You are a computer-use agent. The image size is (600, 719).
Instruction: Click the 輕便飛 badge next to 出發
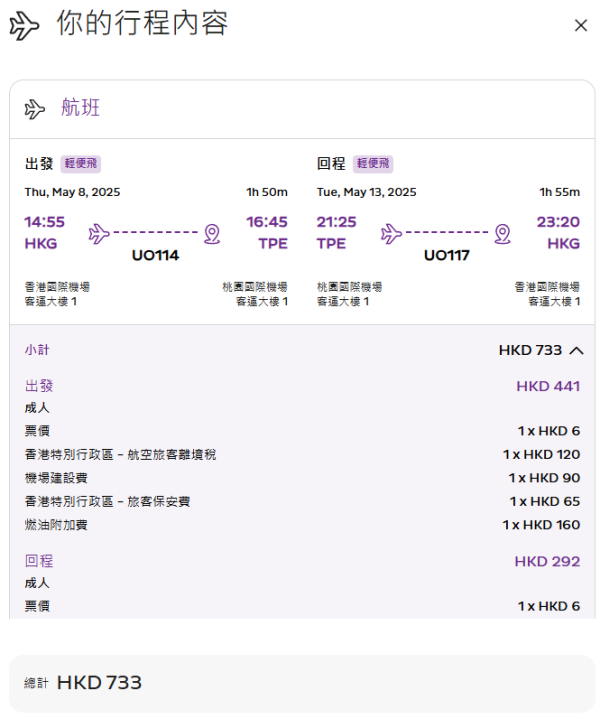[81, 164]
